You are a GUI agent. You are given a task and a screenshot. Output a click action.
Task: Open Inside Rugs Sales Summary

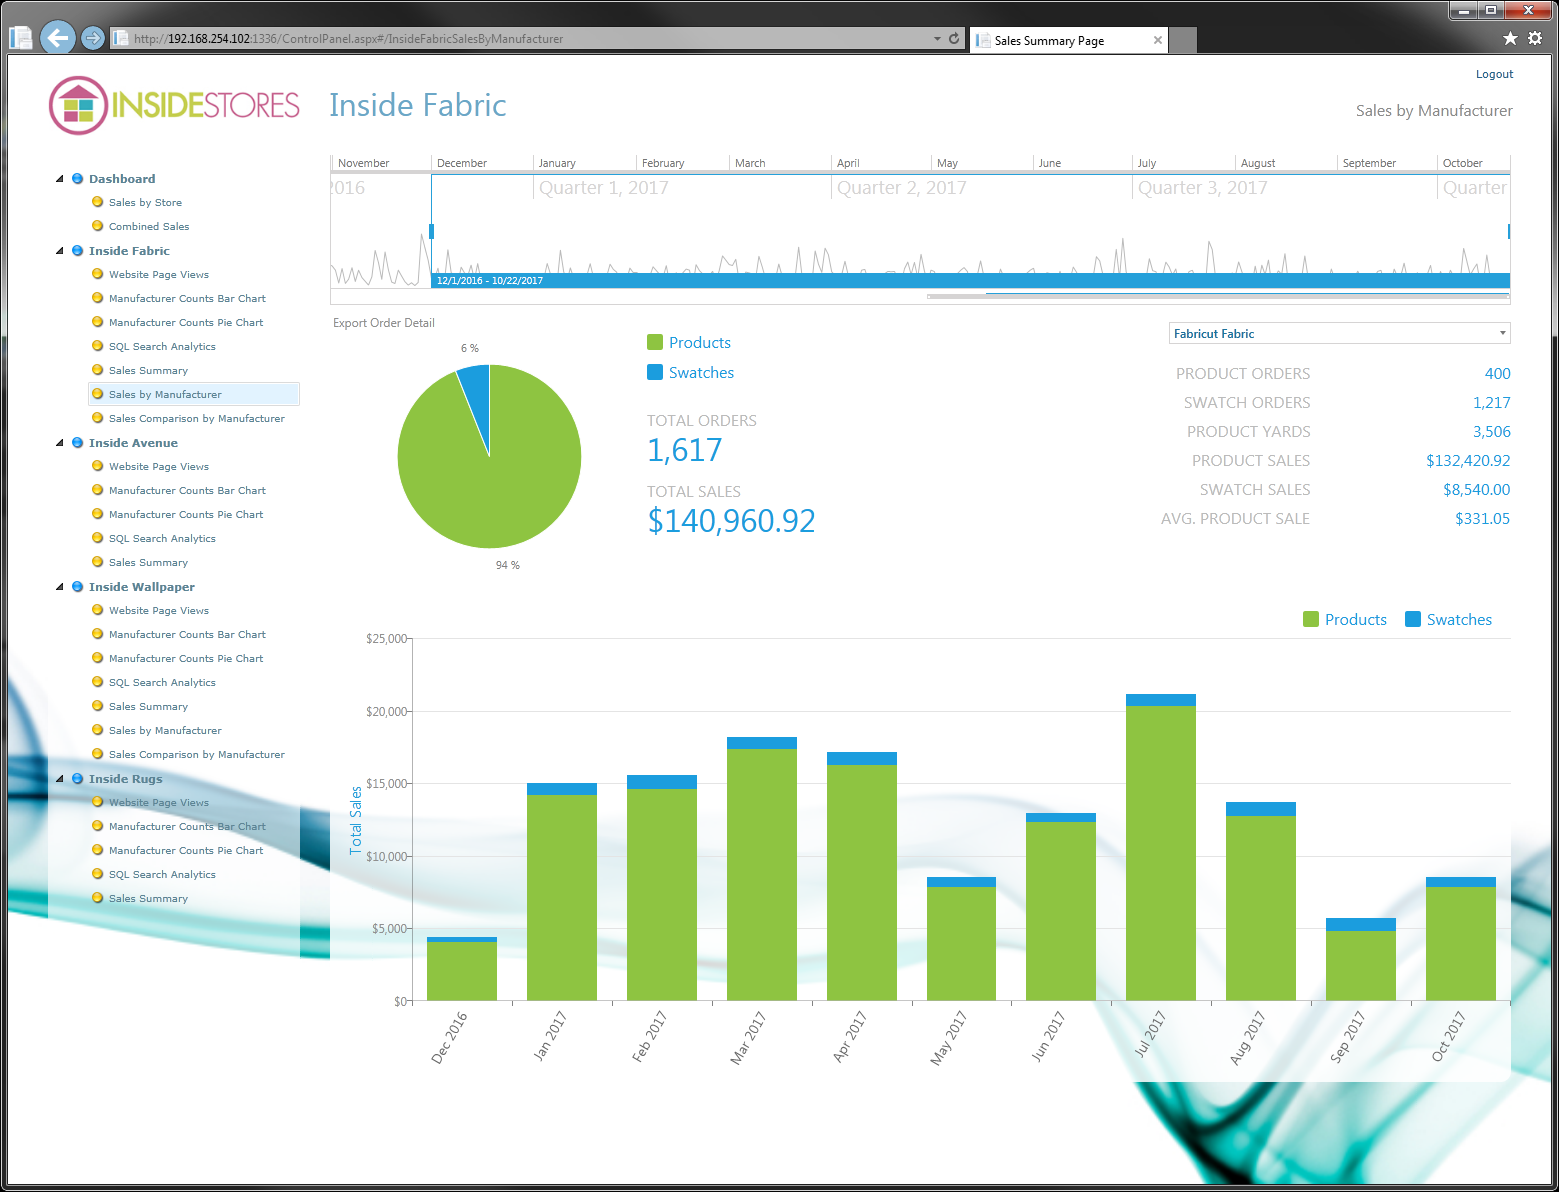[x=148, y=899]
